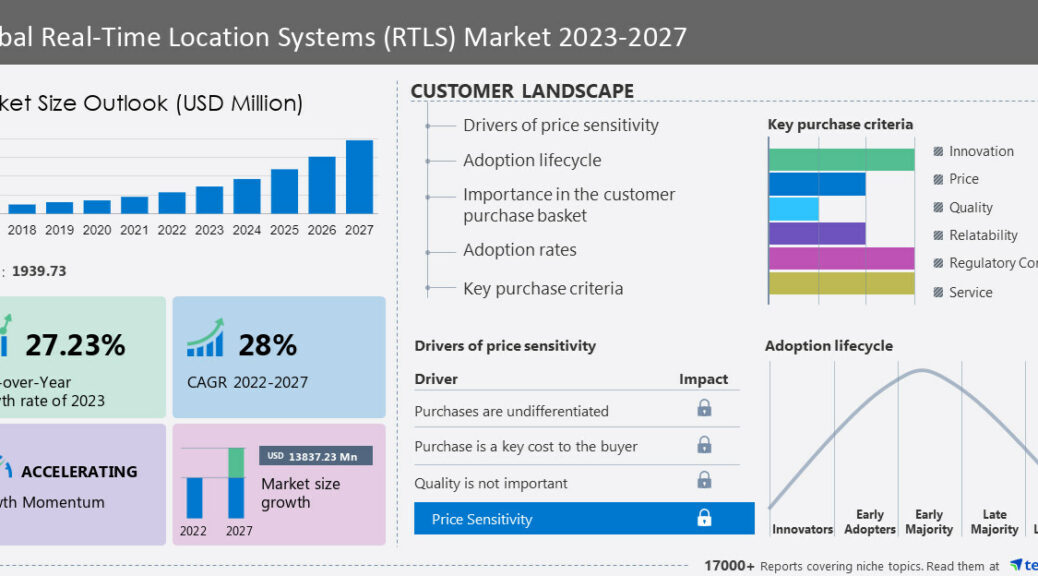Click lock icon beside Purchase is a key cost
The width and height of the screenshot is (1038, 576).
(704, 444)
